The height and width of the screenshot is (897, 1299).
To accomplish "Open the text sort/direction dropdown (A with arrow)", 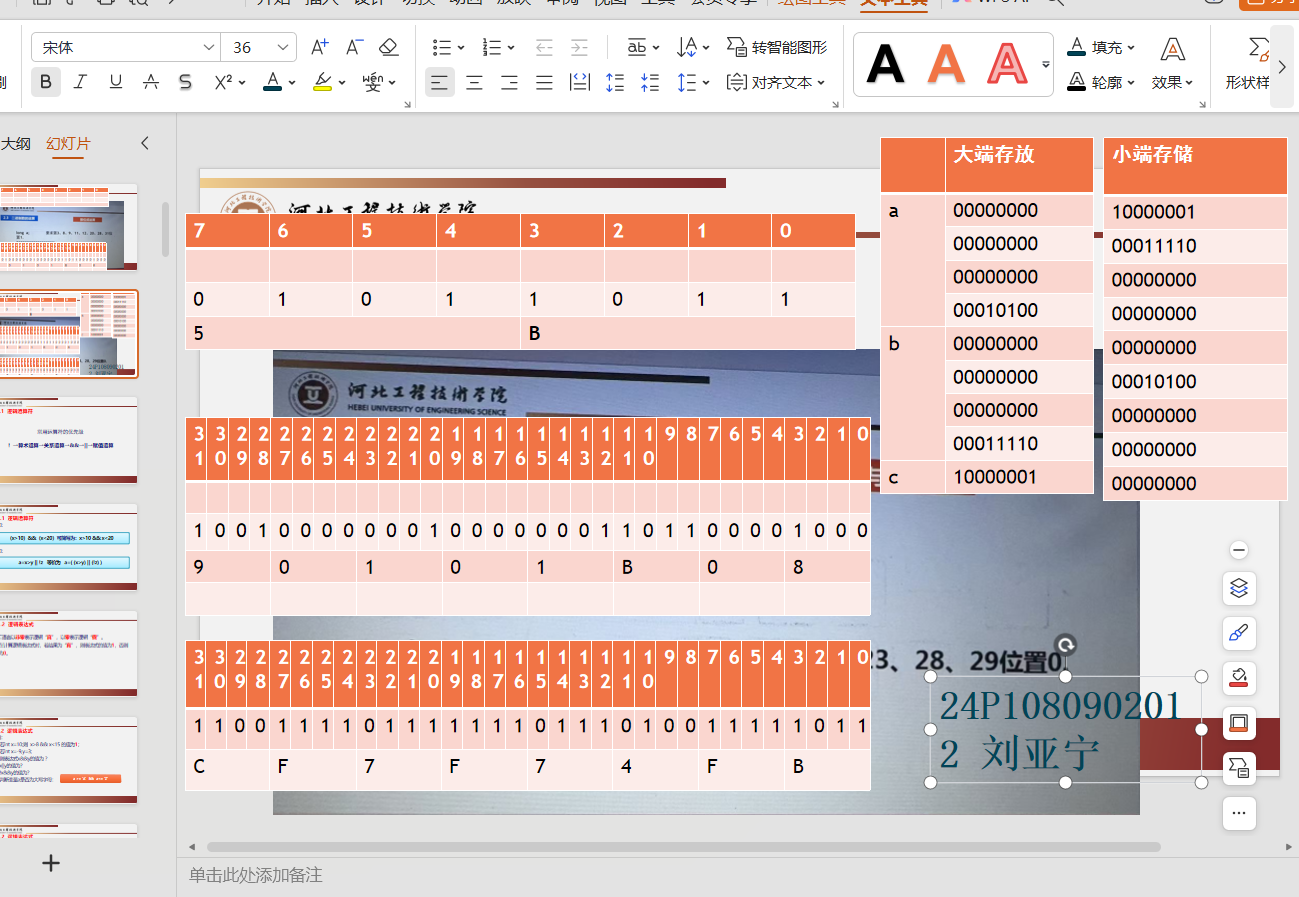I will pyautogui.click(x=693, y=47).
